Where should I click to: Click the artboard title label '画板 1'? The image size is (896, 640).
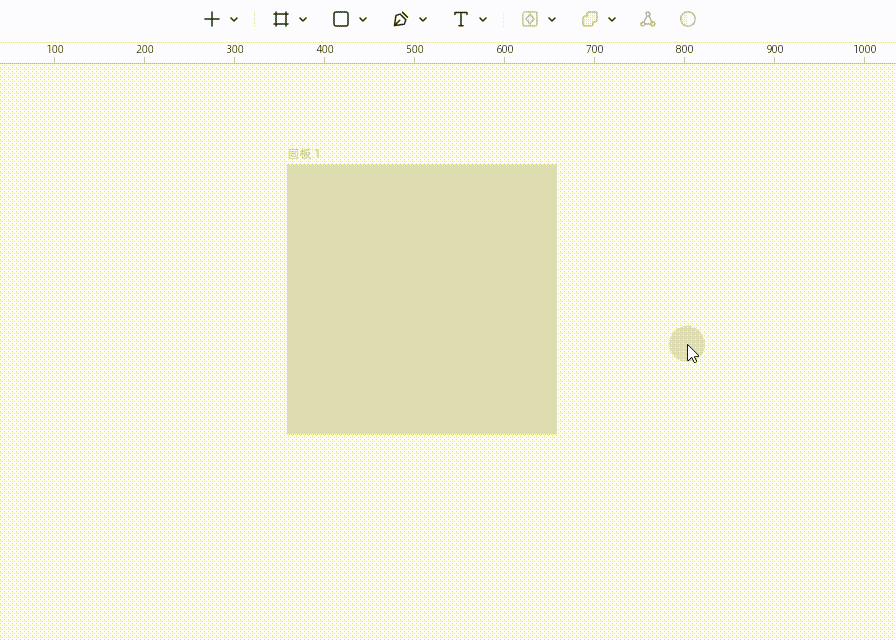tap(304, 154)
